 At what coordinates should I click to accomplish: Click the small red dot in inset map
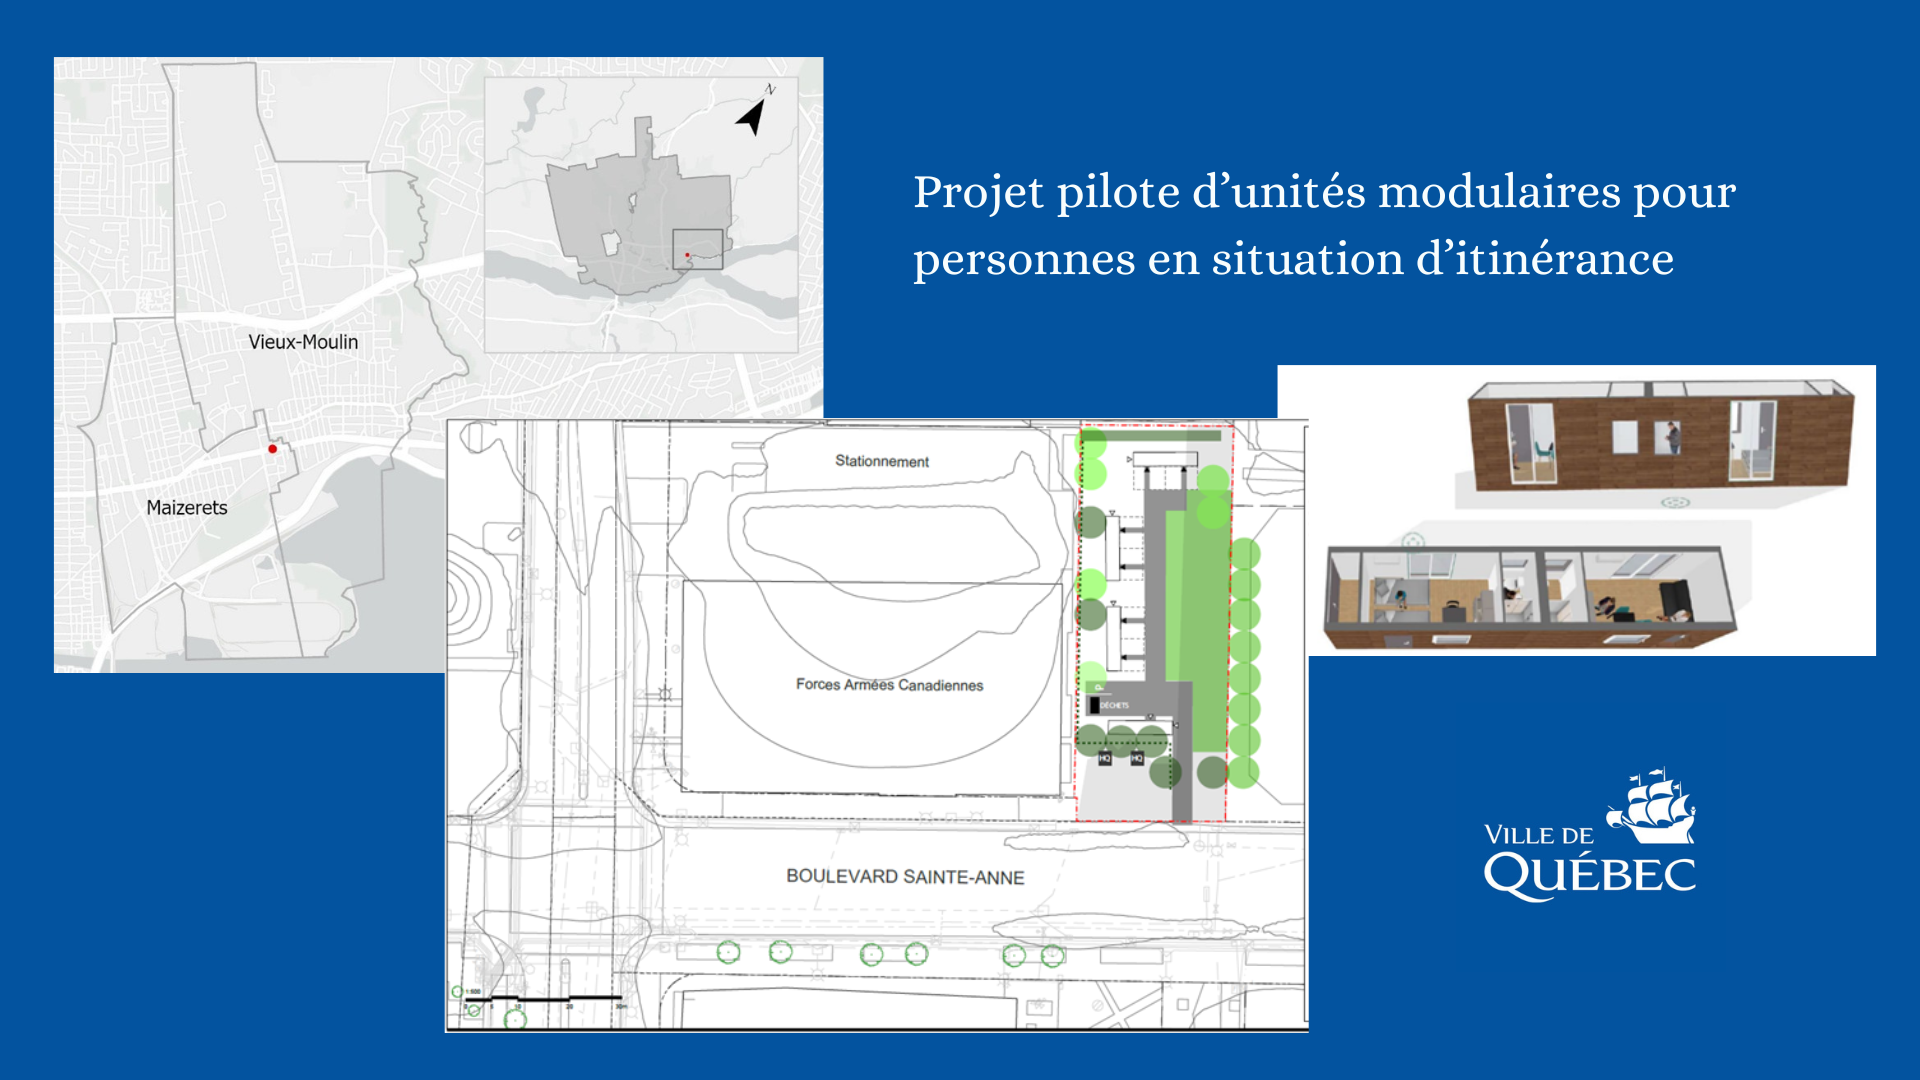687,255
